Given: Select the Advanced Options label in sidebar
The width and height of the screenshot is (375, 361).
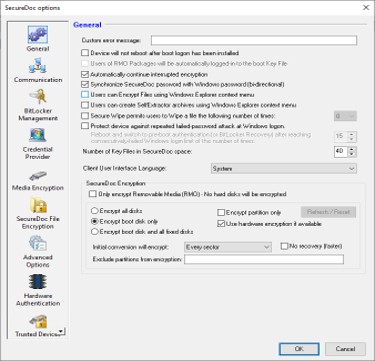Looking at the screenshot, I should coord(38,261).
